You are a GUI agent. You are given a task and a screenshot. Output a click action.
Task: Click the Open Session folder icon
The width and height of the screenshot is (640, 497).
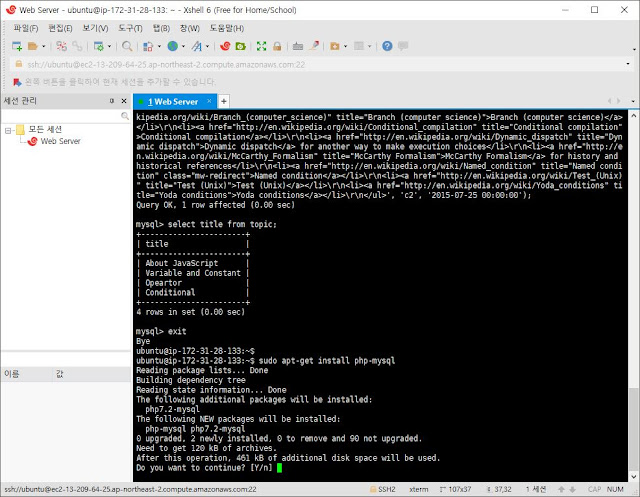(x=33, y=46)
